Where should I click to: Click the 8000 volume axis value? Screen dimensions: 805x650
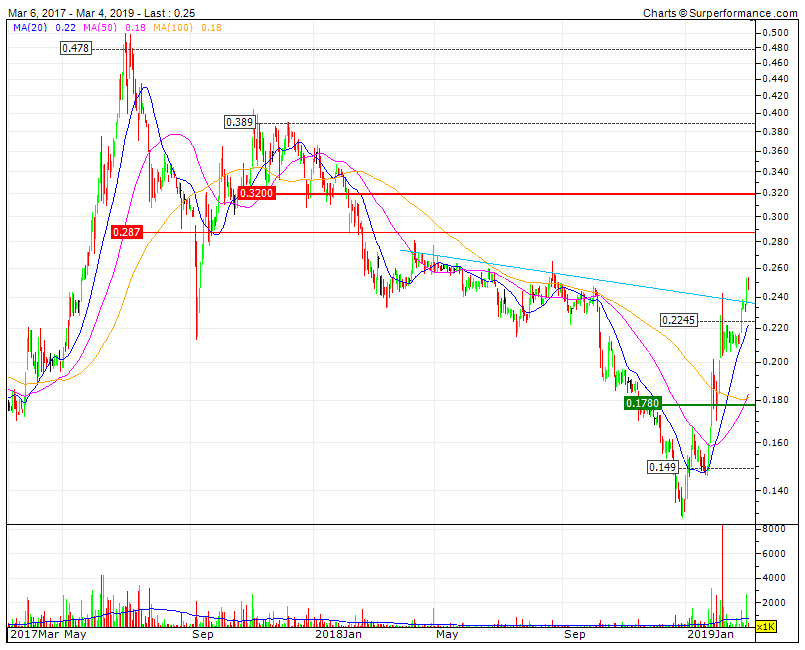click(774, 529)
